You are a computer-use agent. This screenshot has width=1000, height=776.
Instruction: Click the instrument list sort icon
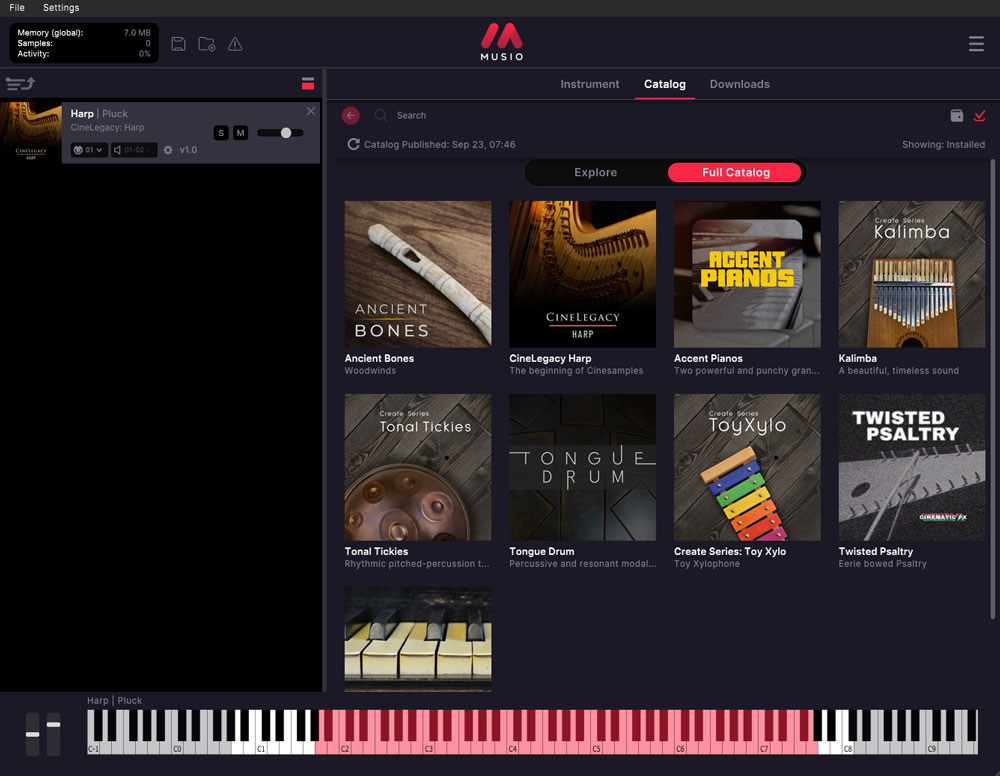pyautogui.click(x=20, y=84)
